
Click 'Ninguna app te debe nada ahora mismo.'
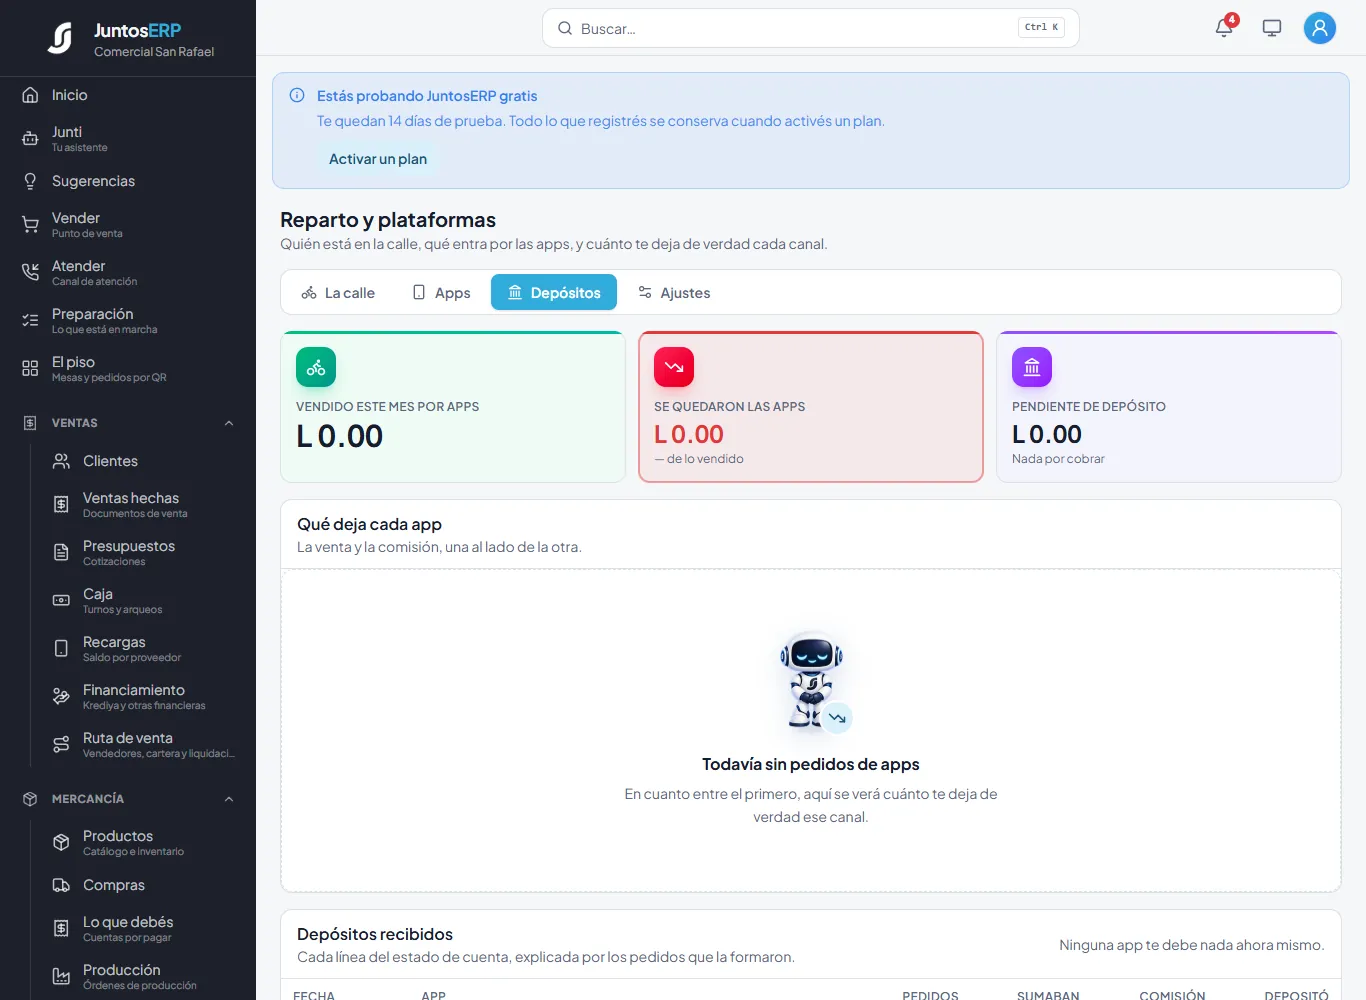pos(1192,945)
